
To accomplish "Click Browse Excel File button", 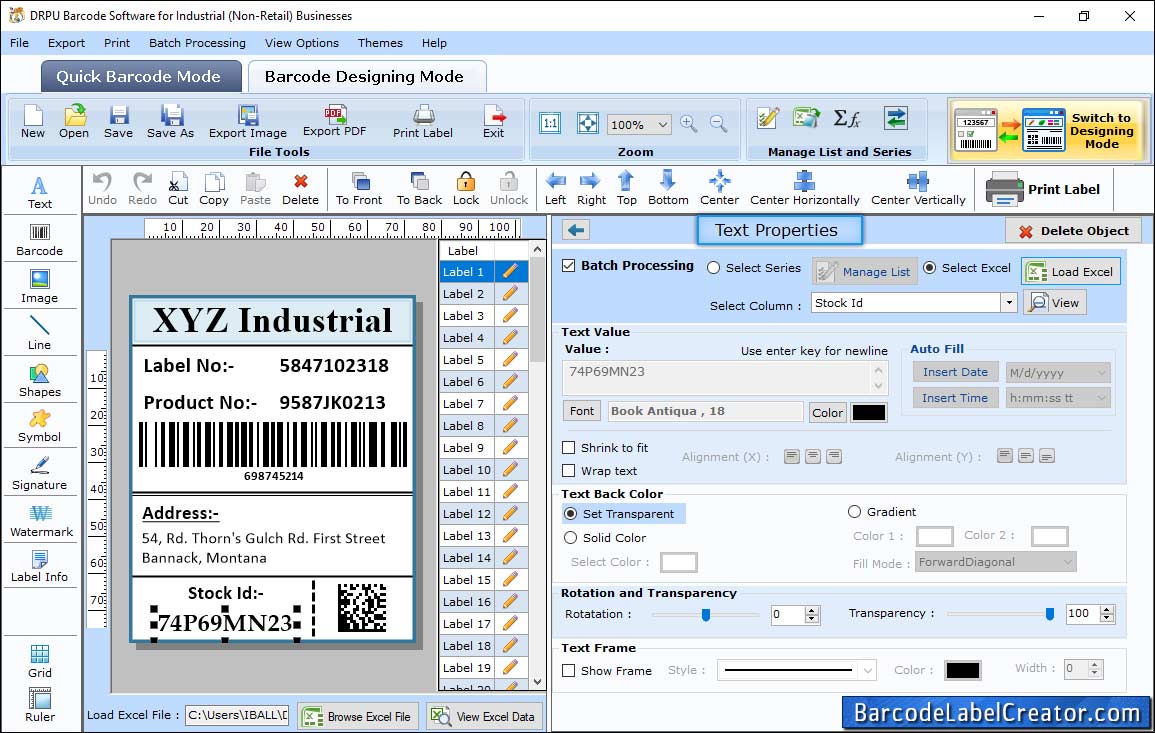I will 358,716.
